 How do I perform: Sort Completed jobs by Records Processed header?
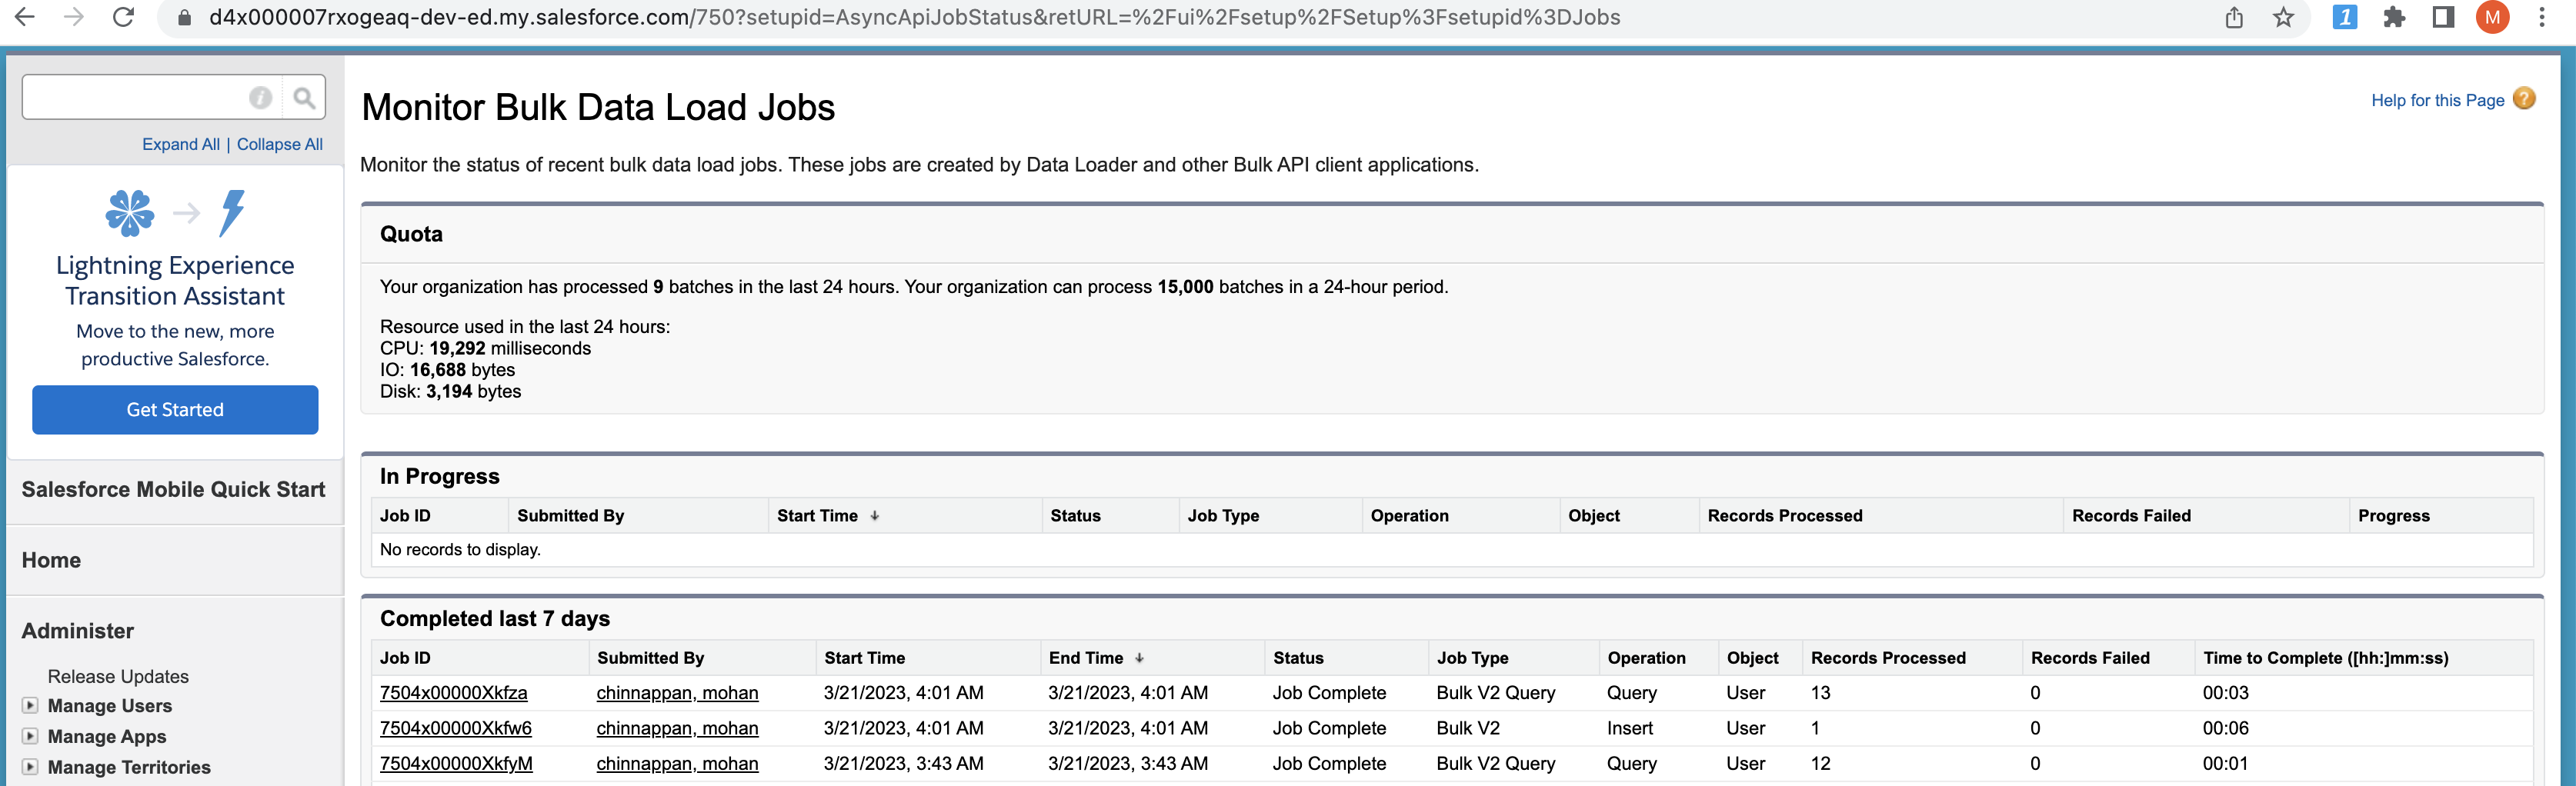1888,658
